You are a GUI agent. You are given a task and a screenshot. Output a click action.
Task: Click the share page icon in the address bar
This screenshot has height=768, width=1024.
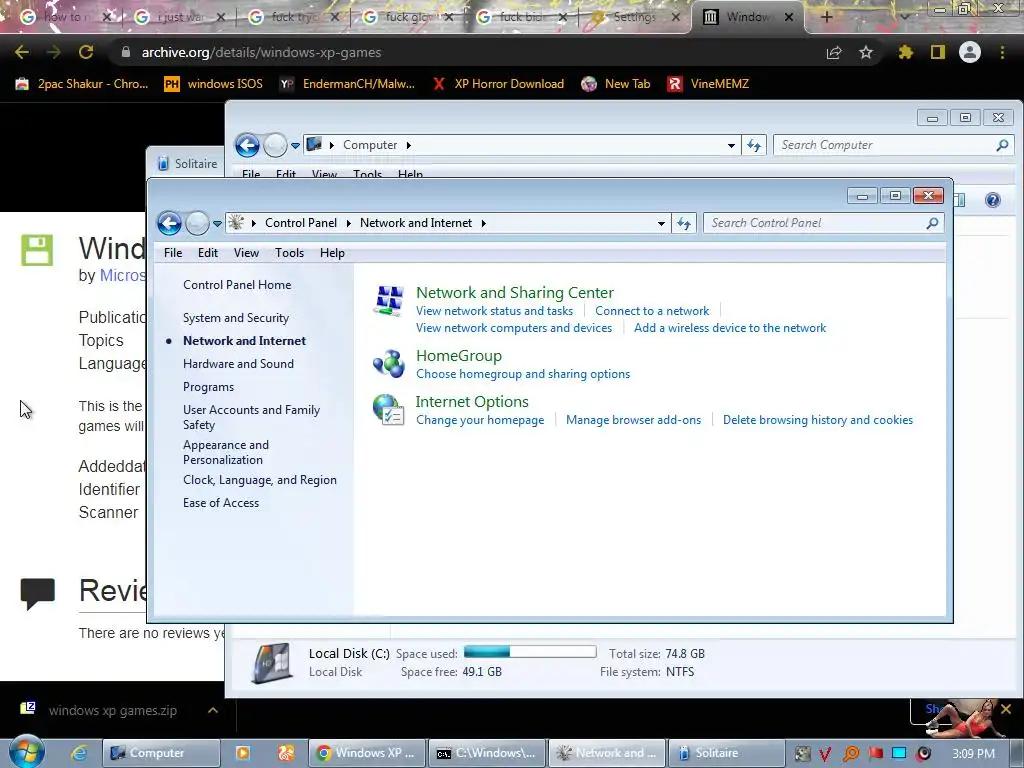click(834, 52)
